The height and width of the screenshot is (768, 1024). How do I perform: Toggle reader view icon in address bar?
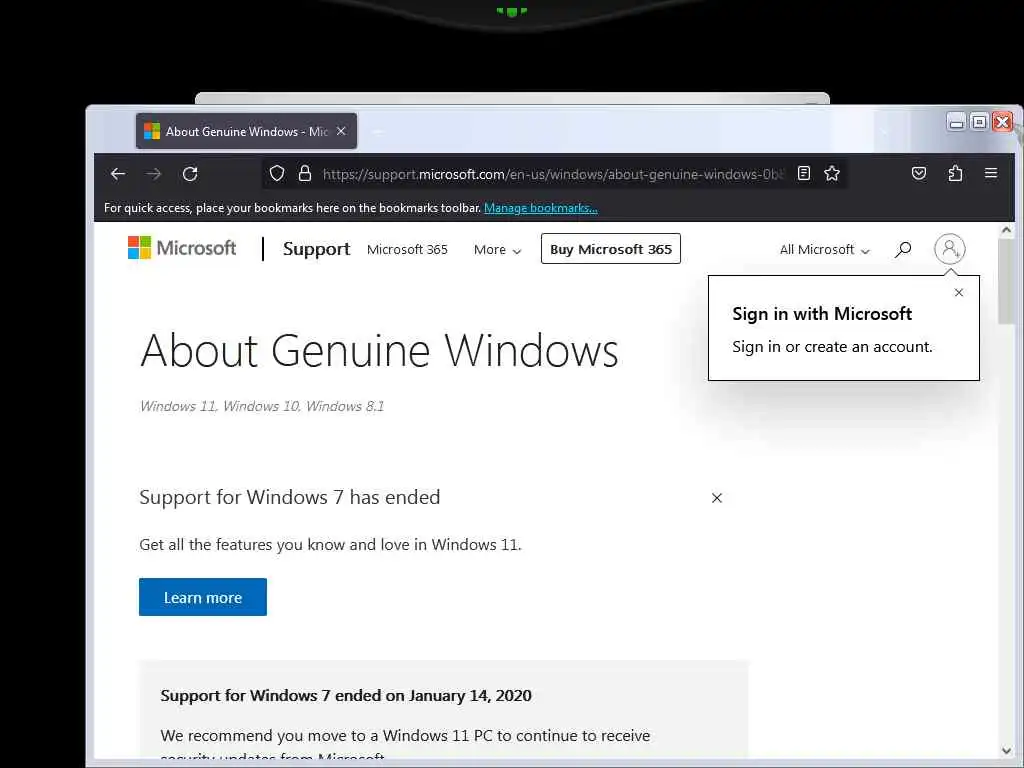coord(804,173)
